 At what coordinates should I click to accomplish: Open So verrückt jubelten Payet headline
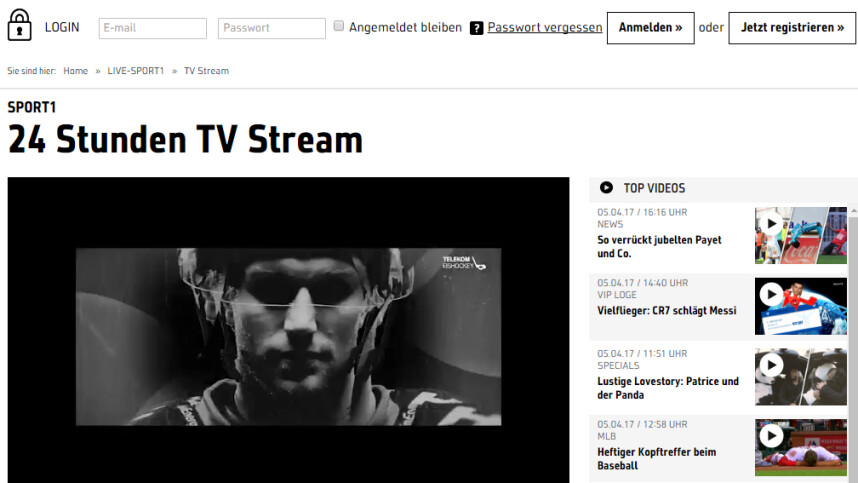tap(659, 247)
